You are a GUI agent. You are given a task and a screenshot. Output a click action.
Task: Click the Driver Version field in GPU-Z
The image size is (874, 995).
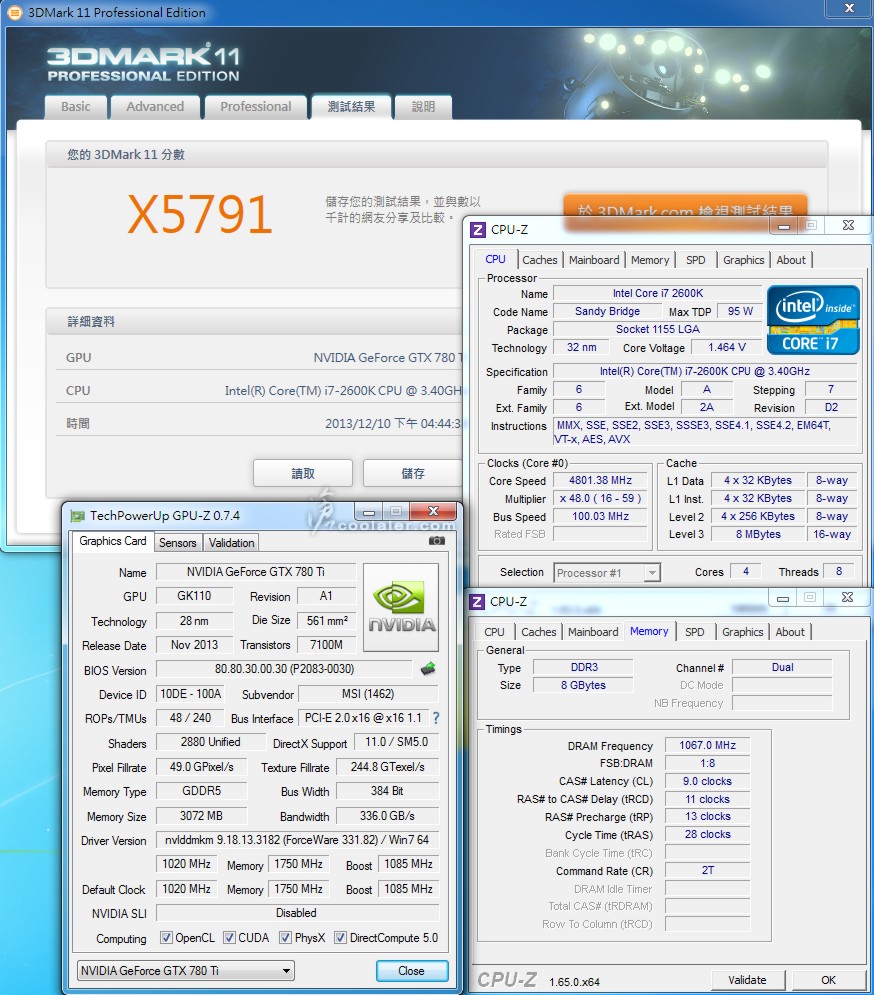point(297,840)
